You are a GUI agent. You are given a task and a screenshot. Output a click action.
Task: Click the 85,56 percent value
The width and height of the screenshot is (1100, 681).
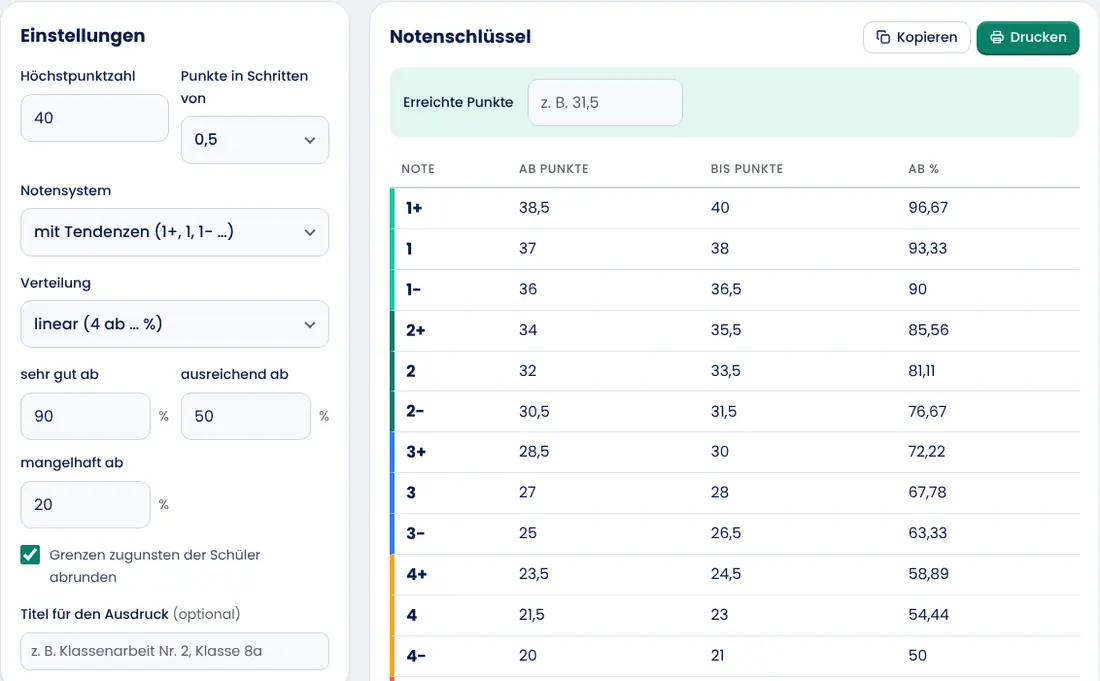tap(928, 330)
